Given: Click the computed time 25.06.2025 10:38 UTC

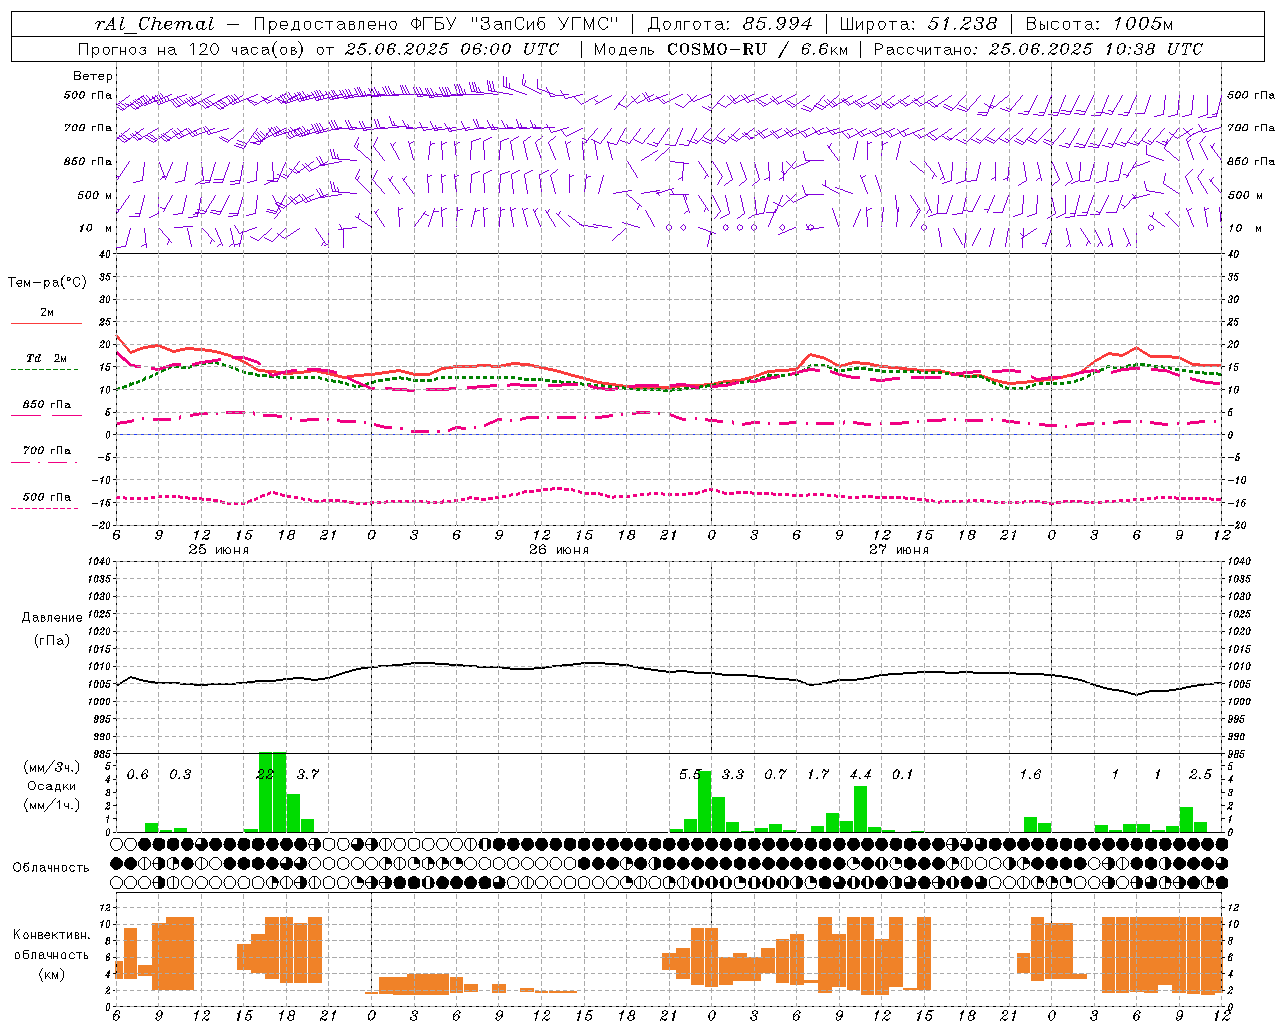Looking at the screenshot, I should (x=1096, y=49).
